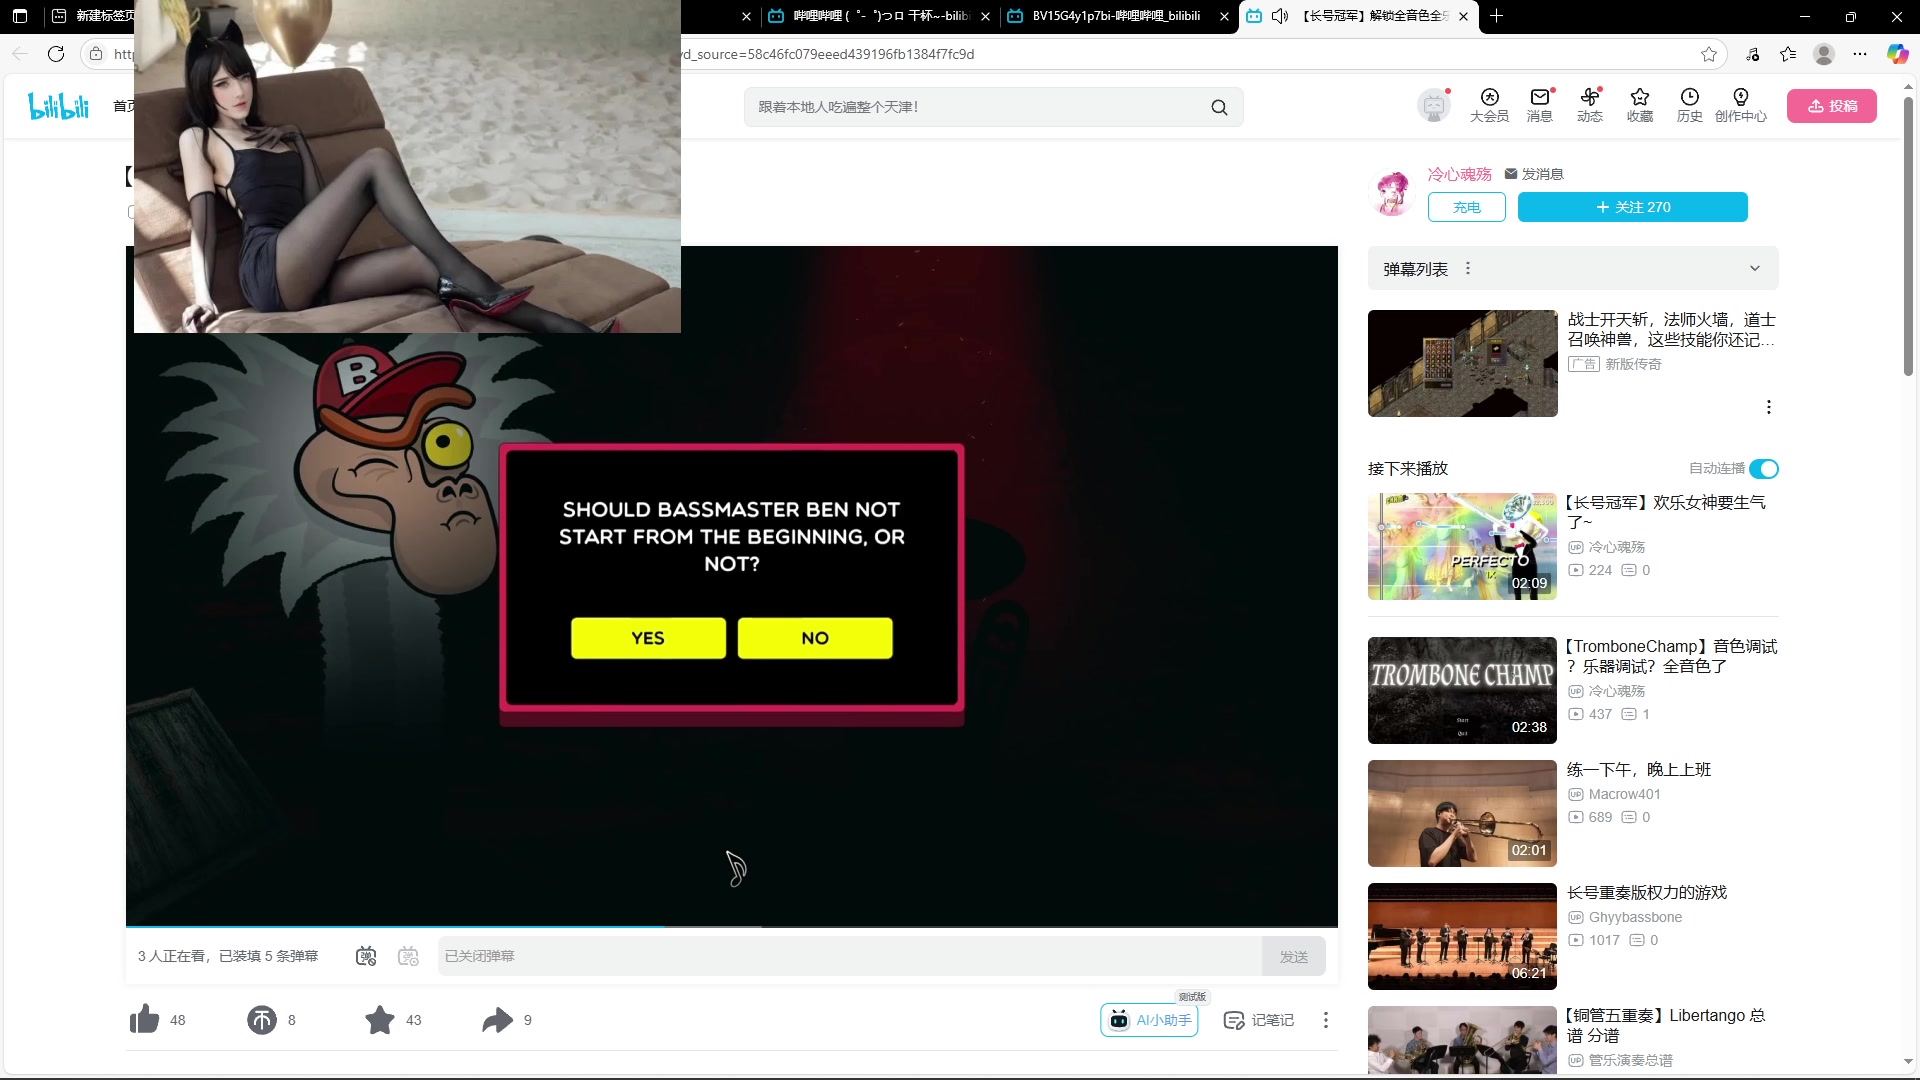1920x1080 pixels.
Task: Open the 大会员 membership icon
Action: point(1489,105)
